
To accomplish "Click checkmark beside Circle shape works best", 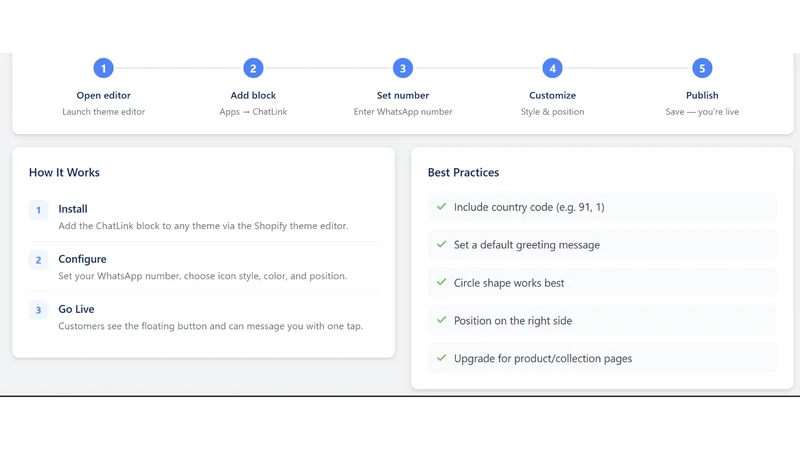I will [x=442, y=282].
